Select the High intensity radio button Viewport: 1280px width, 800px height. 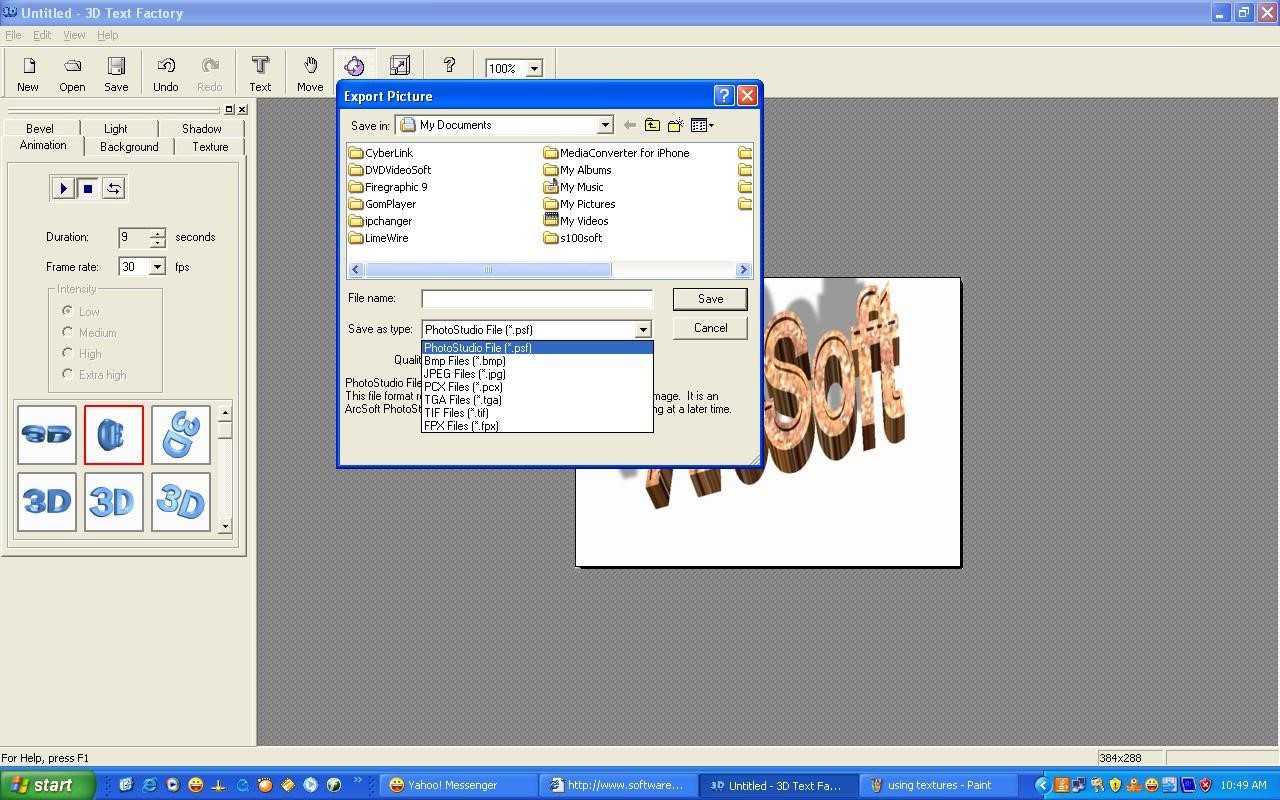[66, 353]
